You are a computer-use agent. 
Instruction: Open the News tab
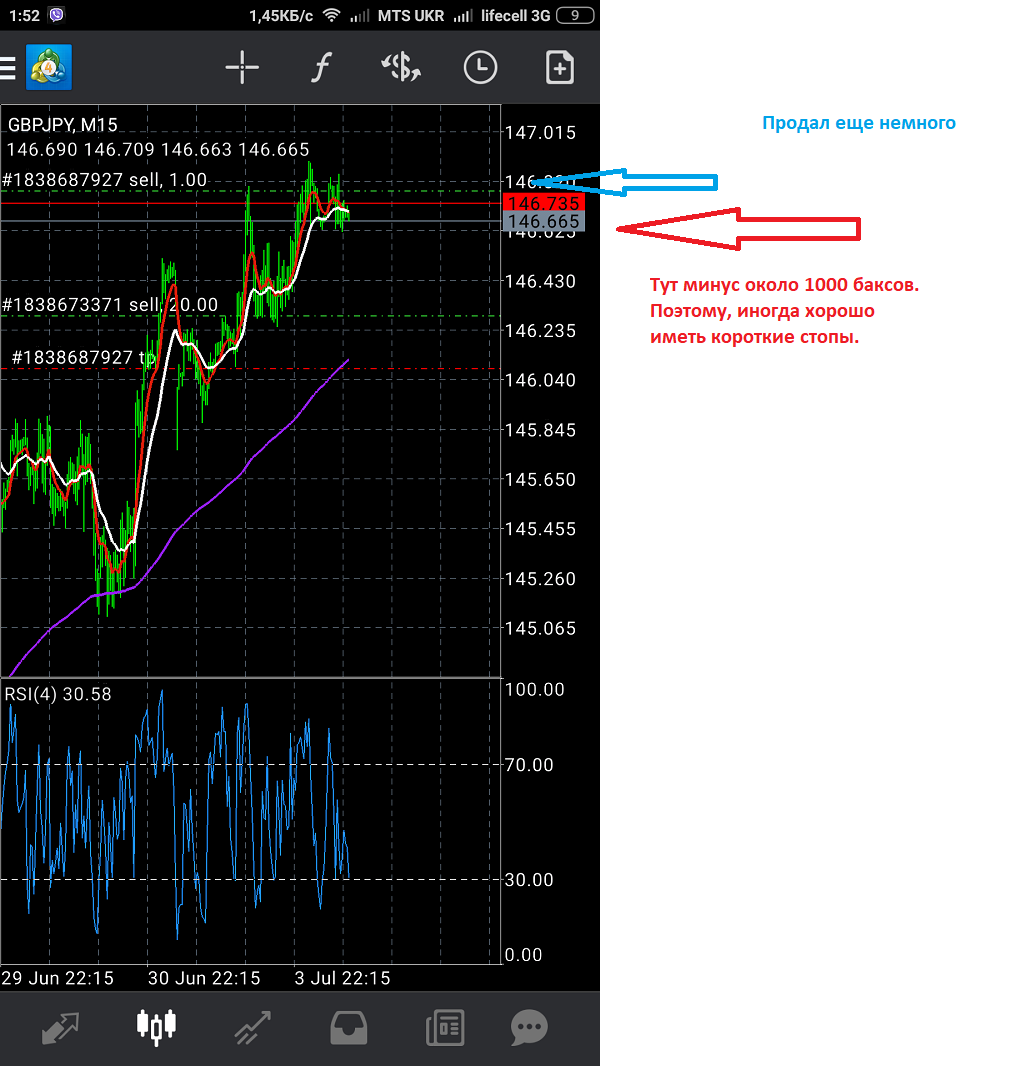coord(445,1027)
